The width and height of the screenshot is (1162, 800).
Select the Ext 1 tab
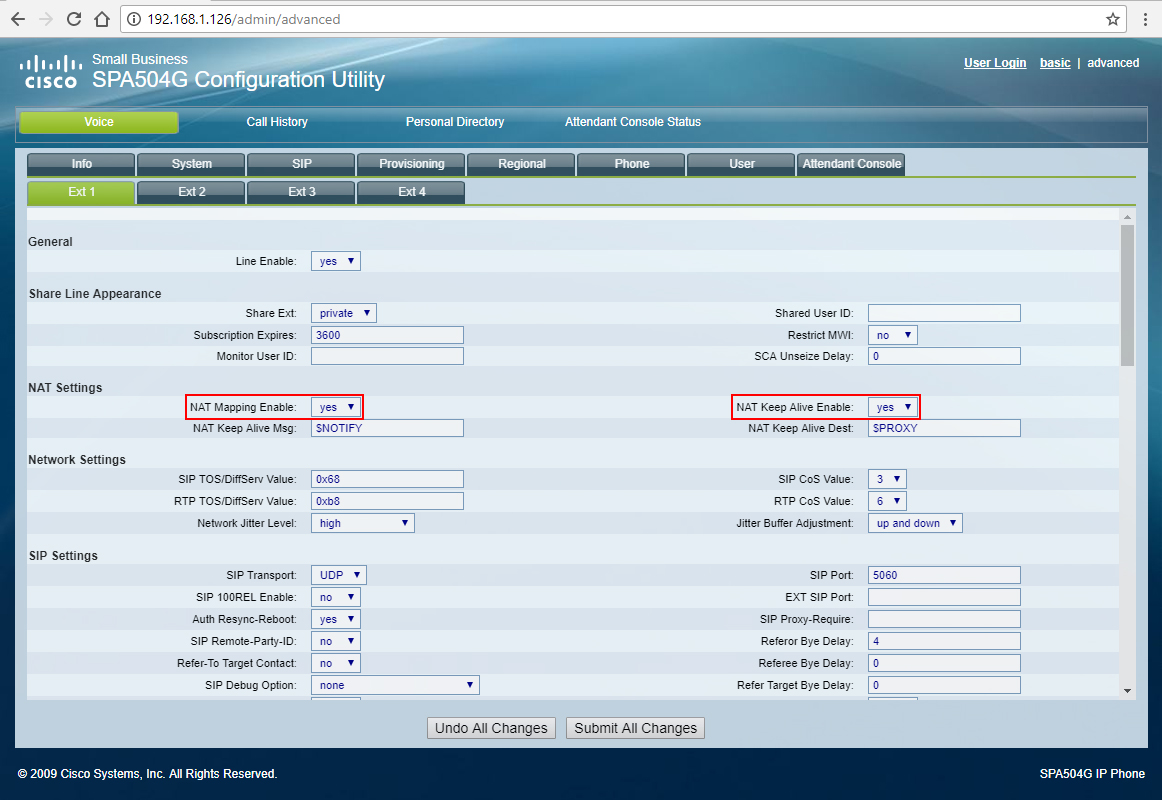click(x=82, y=192)
